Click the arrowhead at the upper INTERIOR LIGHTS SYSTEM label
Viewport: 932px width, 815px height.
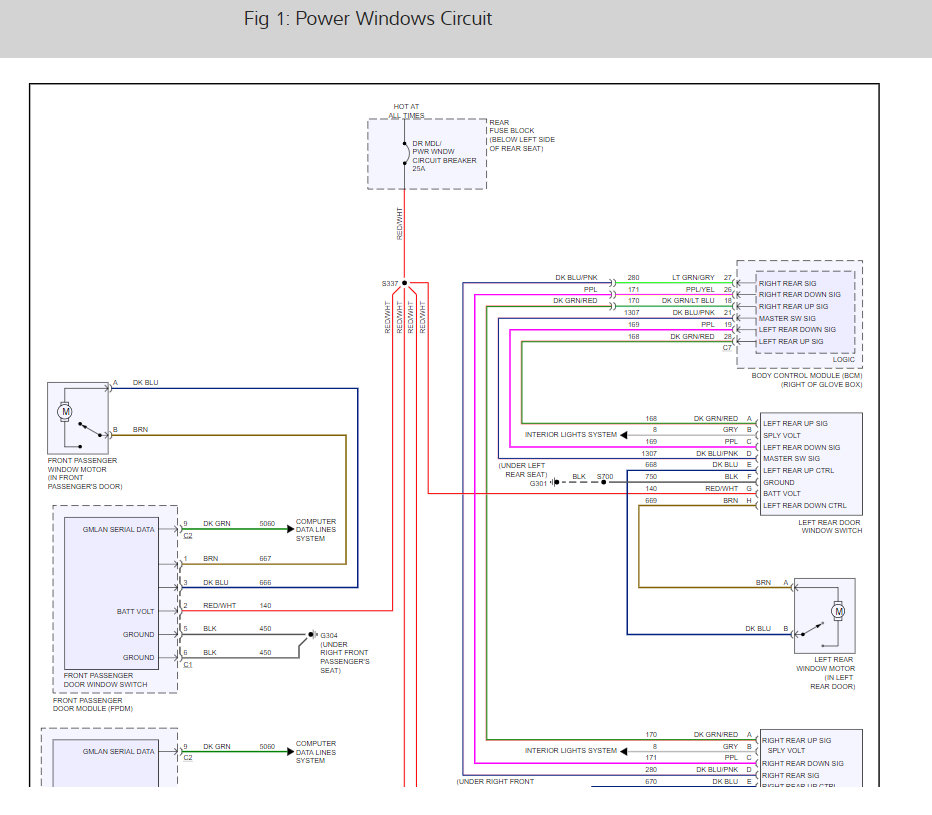point(624,435)
